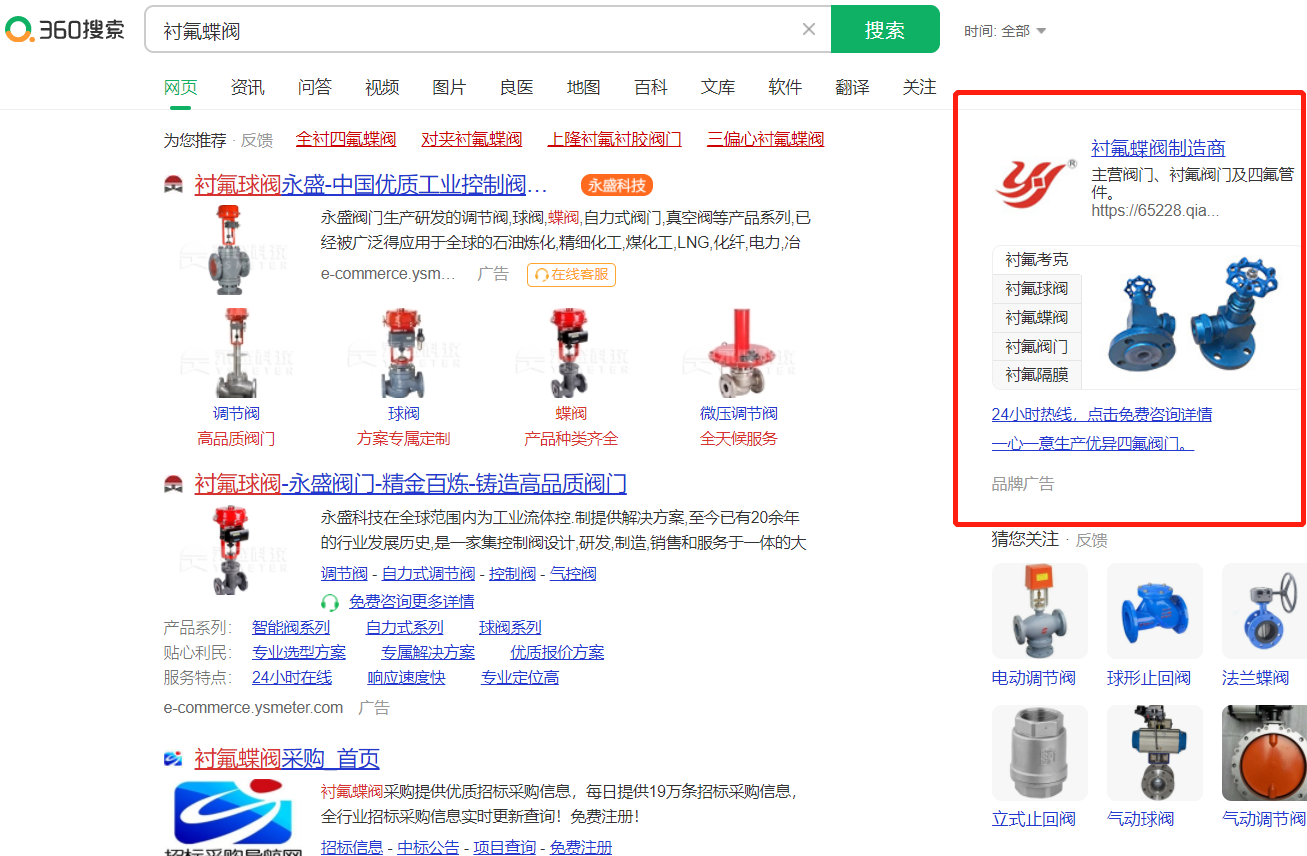The image size is (1307, 856).
Task: Click the favicon beside 衬氟蝶阀采购 result
Action: [173, 758]
